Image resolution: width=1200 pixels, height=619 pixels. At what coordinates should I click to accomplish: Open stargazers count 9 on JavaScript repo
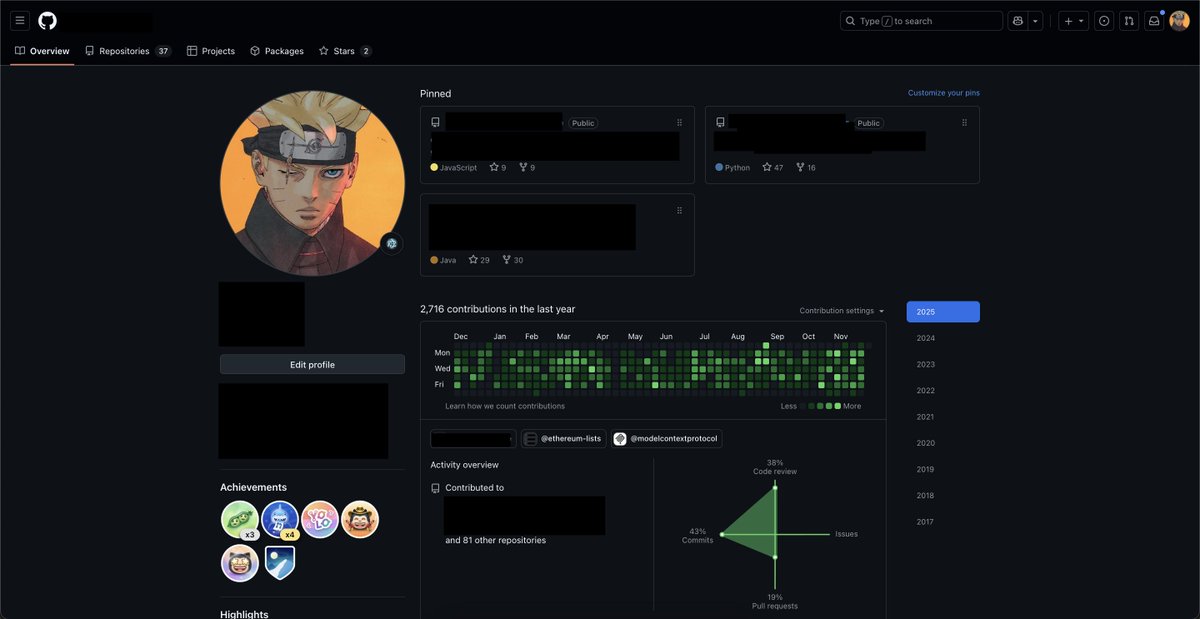(x=498, y=167)
